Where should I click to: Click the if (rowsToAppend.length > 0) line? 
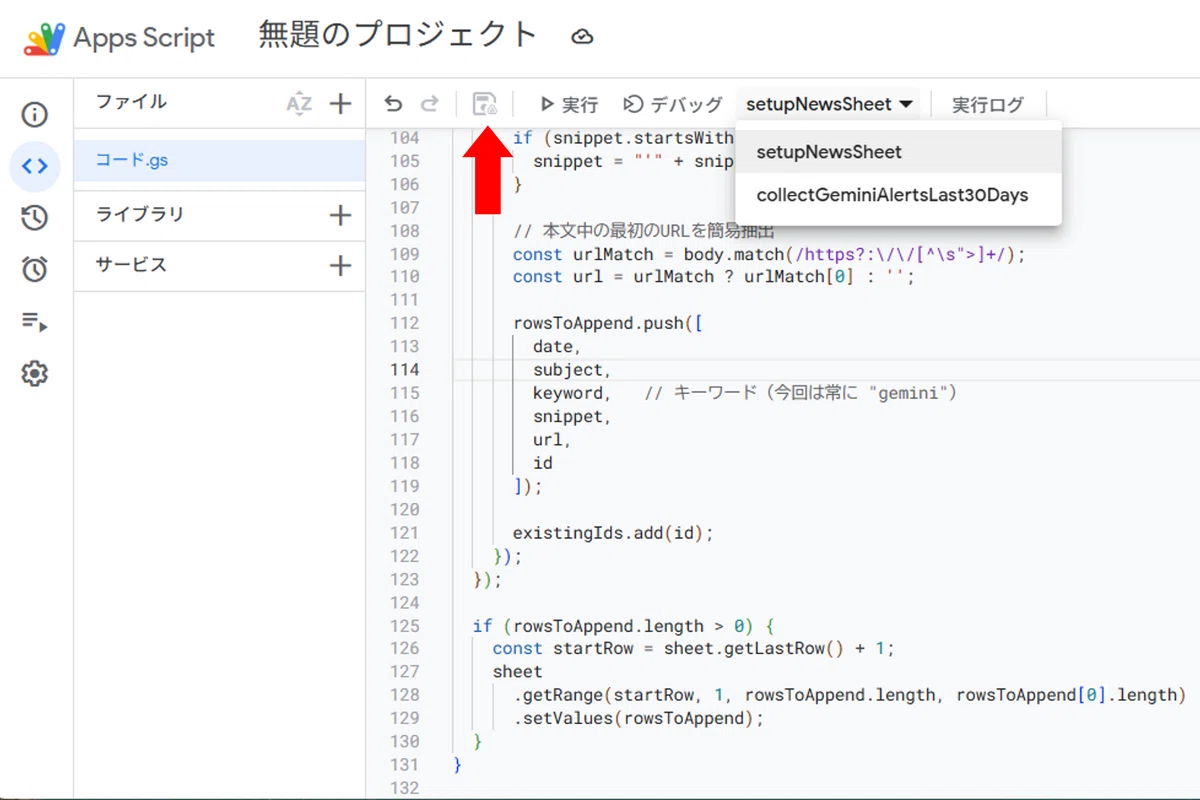pos(624,626)
